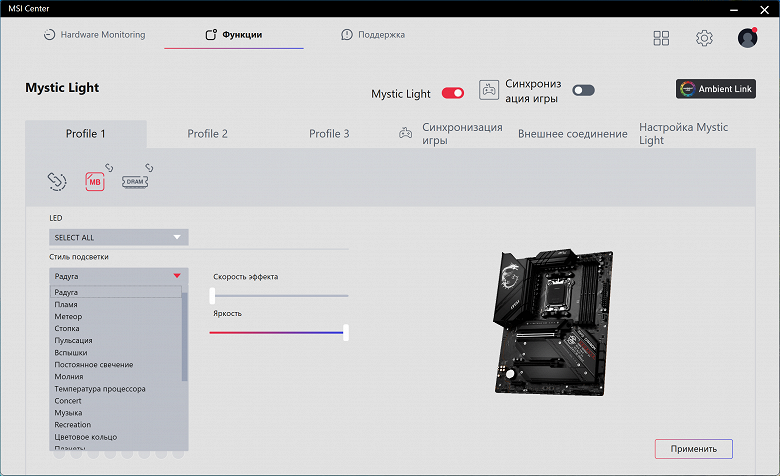Expand the SELECT ALL LED dropdown
780x476 pixels.
(118, 237)
